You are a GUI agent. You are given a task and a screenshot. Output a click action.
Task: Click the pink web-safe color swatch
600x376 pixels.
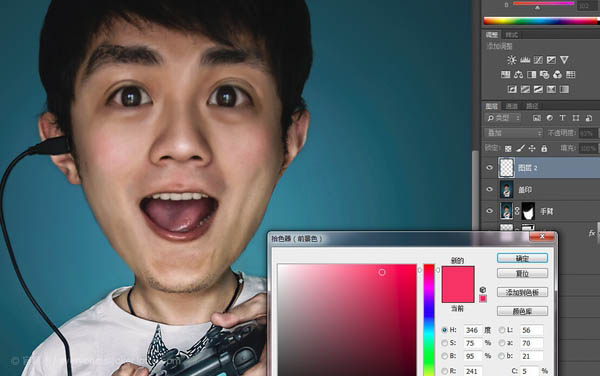483,299
